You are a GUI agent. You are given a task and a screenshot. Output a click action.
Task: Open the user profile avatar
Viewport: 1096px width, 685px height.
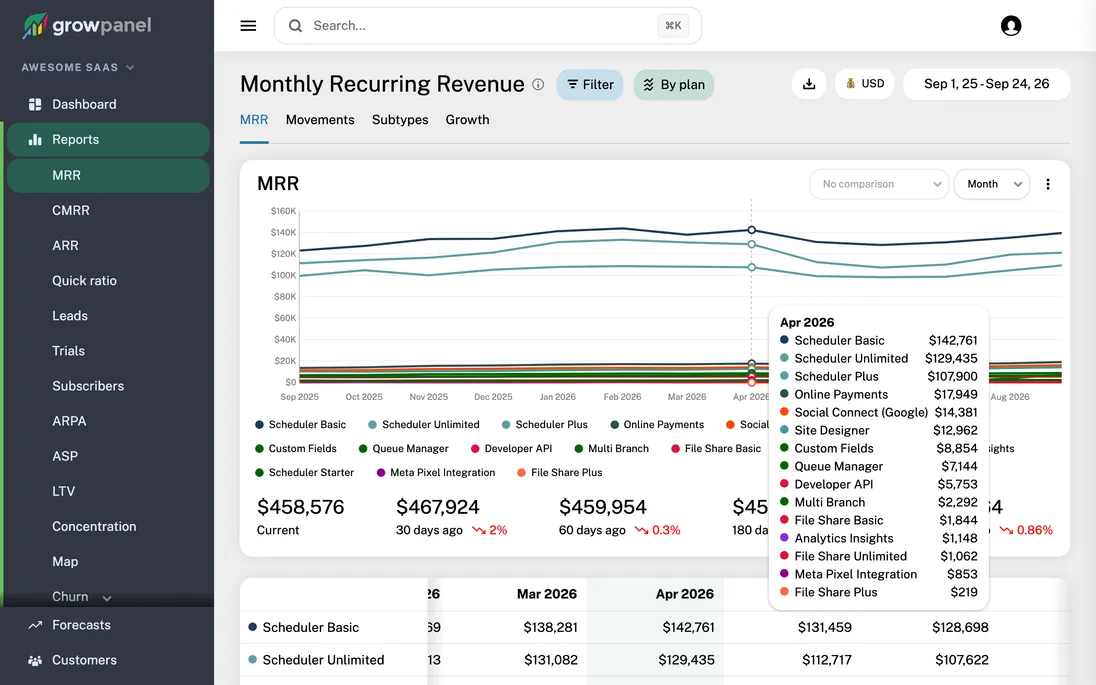(1011, 26)
